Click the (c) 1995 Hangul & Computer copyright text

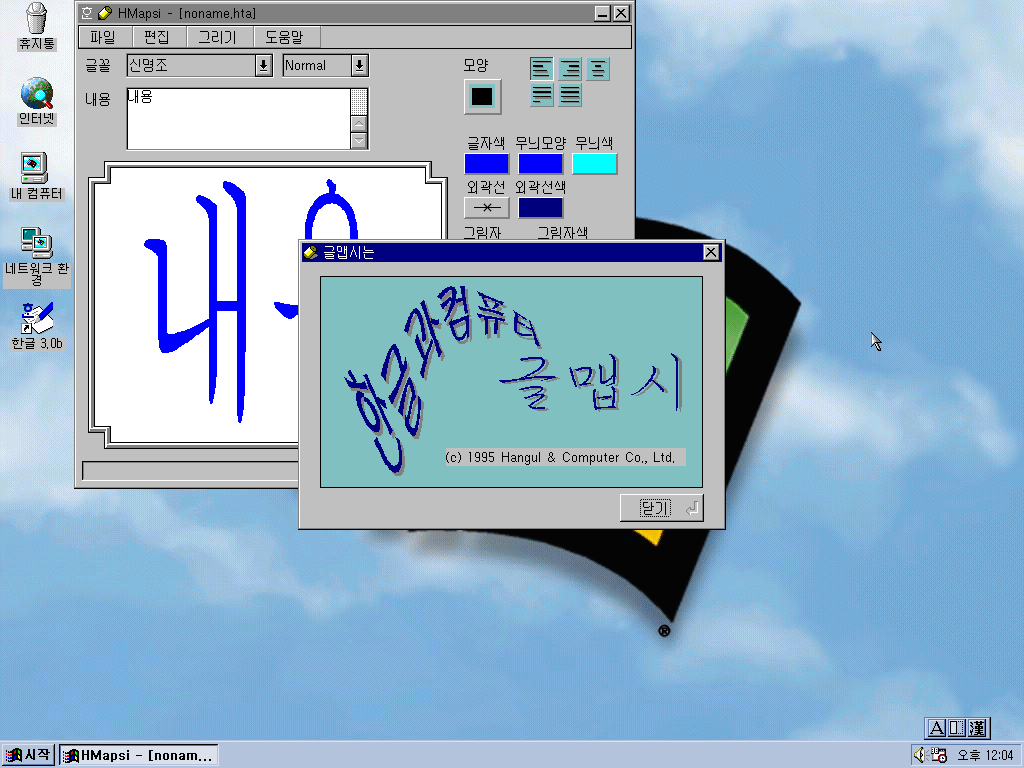pos(560,457)
